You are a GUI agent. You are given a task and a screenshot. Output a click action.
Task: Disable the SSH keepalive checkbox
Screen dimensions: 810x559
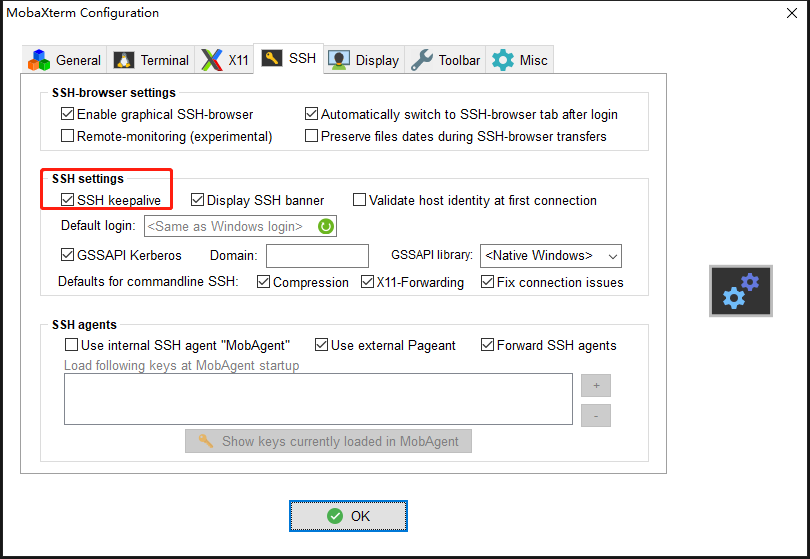pyautogui.click(x=68, y=200)
